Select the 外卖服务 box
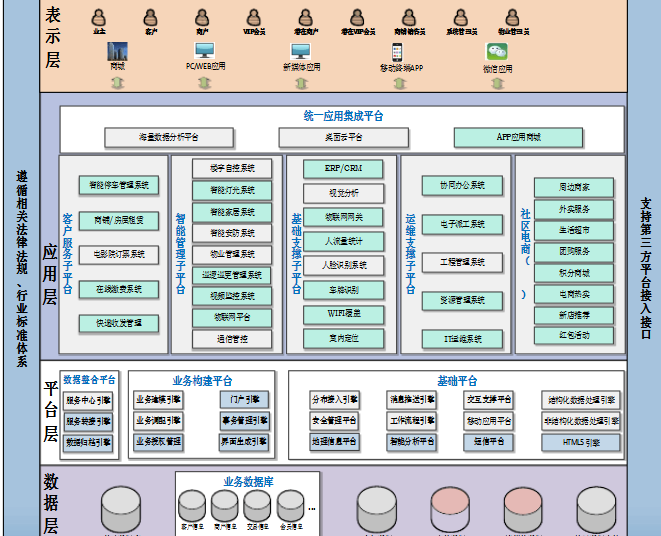The width and height of the screenshot is (661, 536). coord(573,209)
